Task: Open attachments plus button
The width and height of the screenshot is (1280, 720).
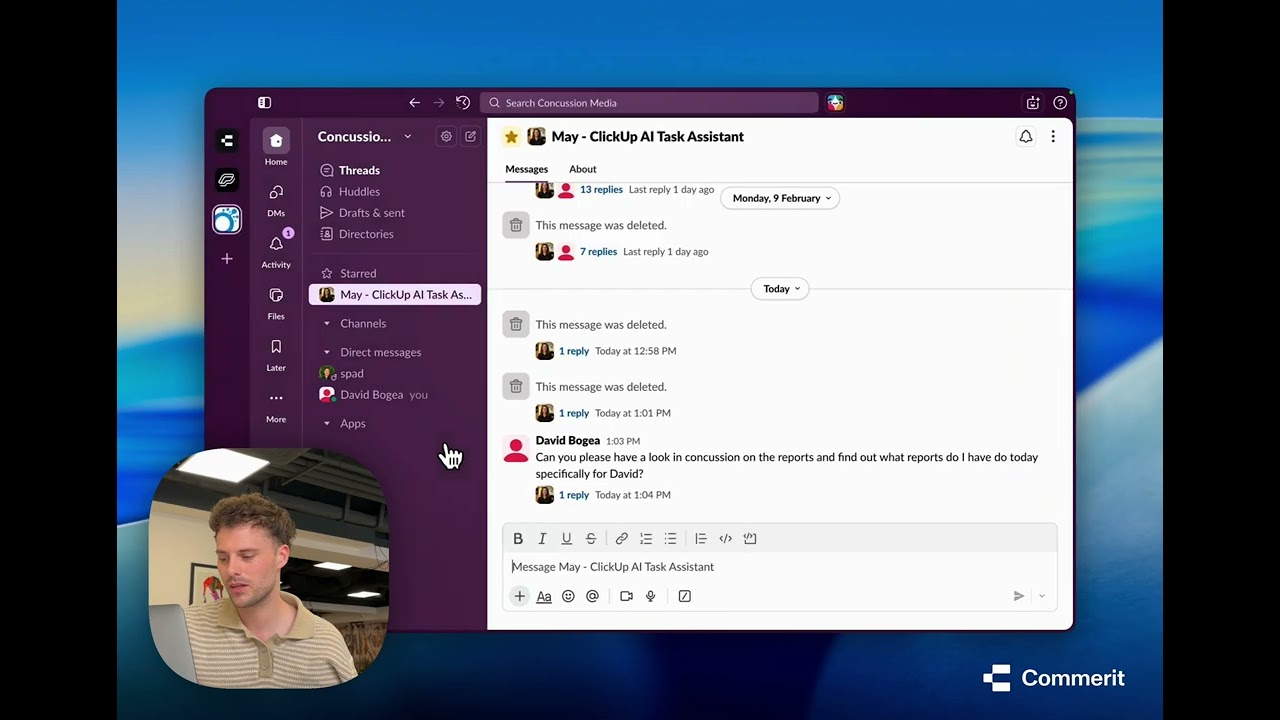Action: (x=519, y=596)
